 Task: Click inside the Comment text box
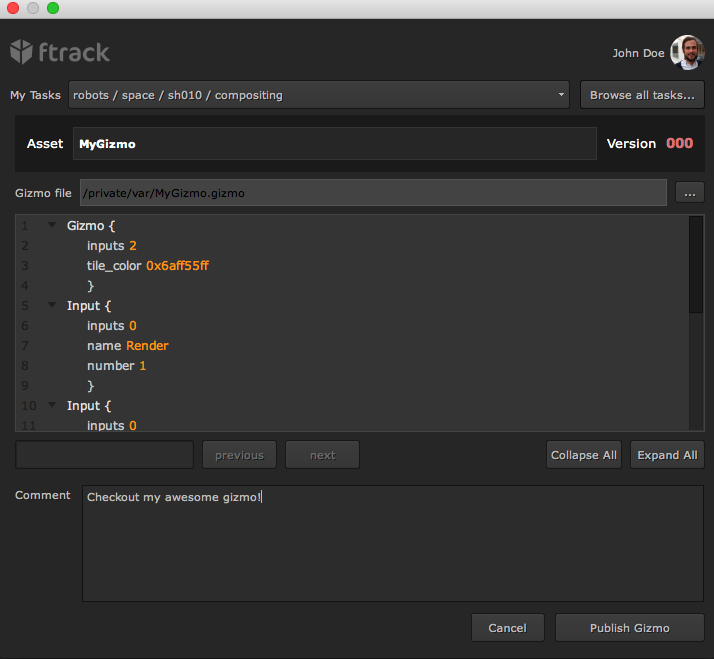(x=393, y=543)
